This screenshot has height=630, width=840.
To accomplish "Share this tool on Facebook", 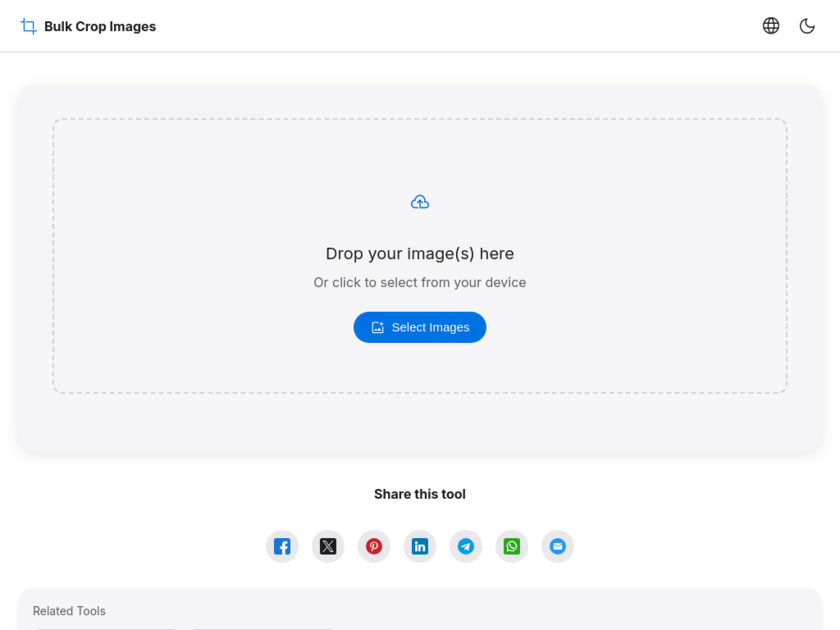I will click(x=282, y=546).
